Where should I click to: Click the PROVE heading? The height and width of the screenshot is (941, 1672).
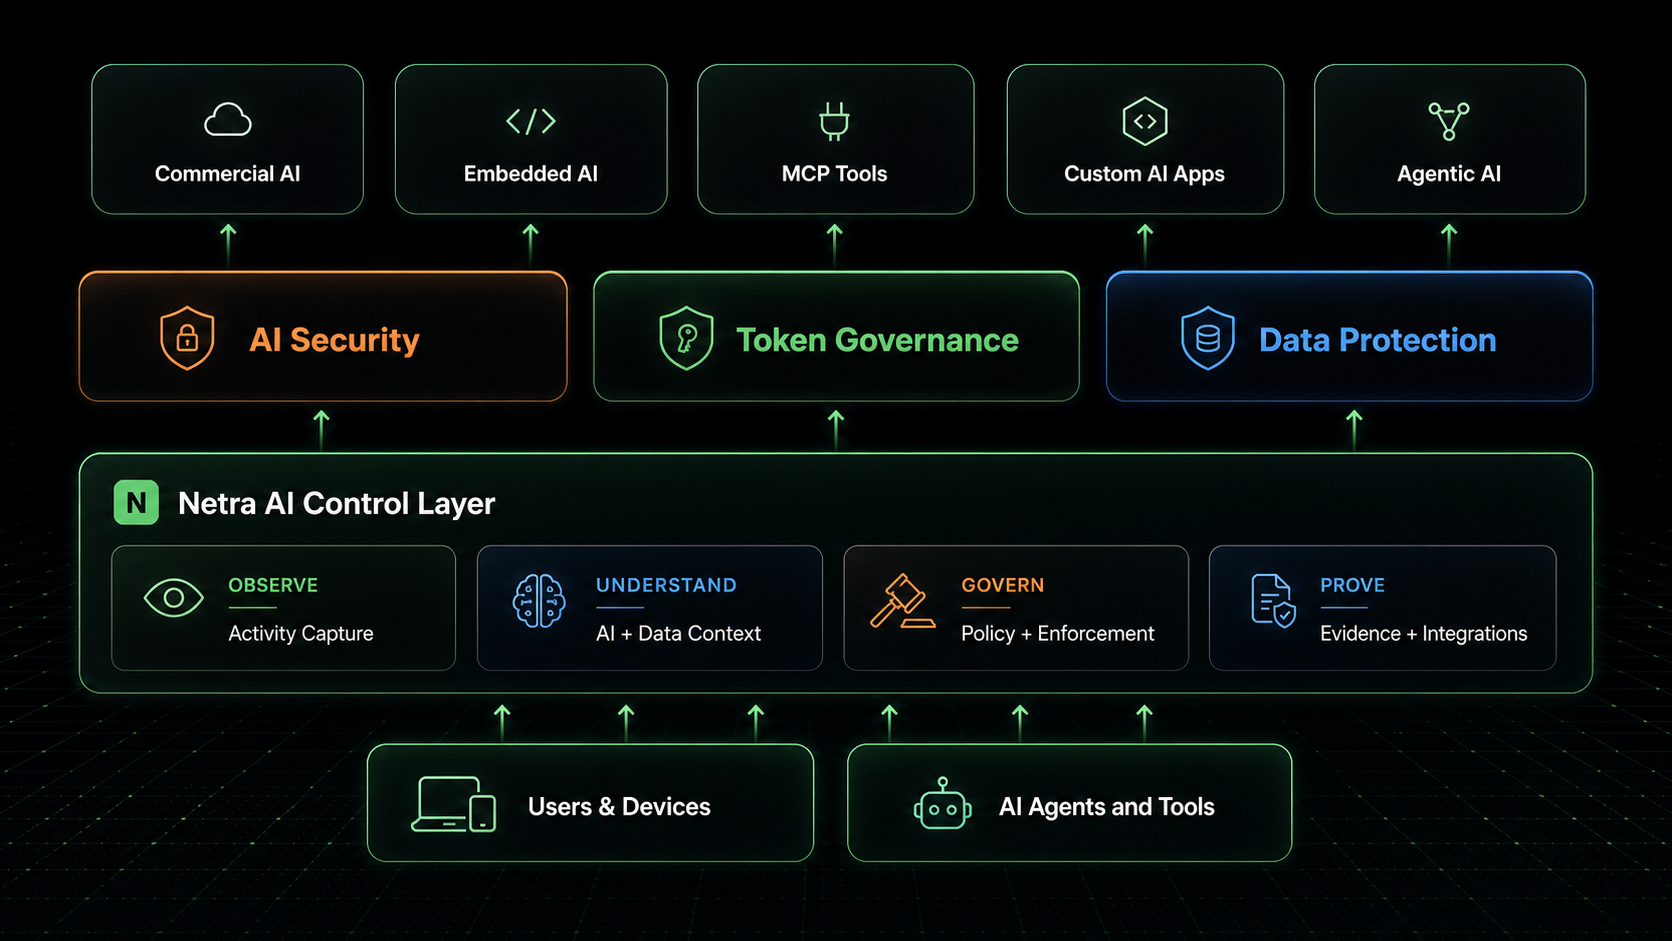pyautogui.click(x=1352, y=585)
